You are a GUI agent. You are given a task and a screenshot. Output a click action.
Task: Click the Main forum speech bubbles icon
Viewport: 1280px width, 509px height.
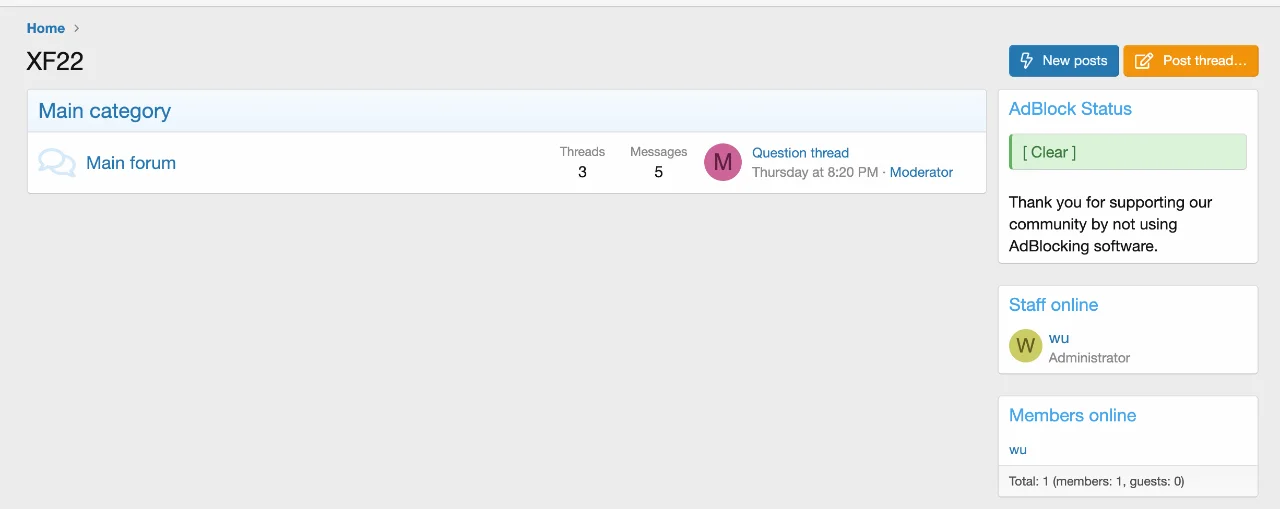(x=57, y=163)
